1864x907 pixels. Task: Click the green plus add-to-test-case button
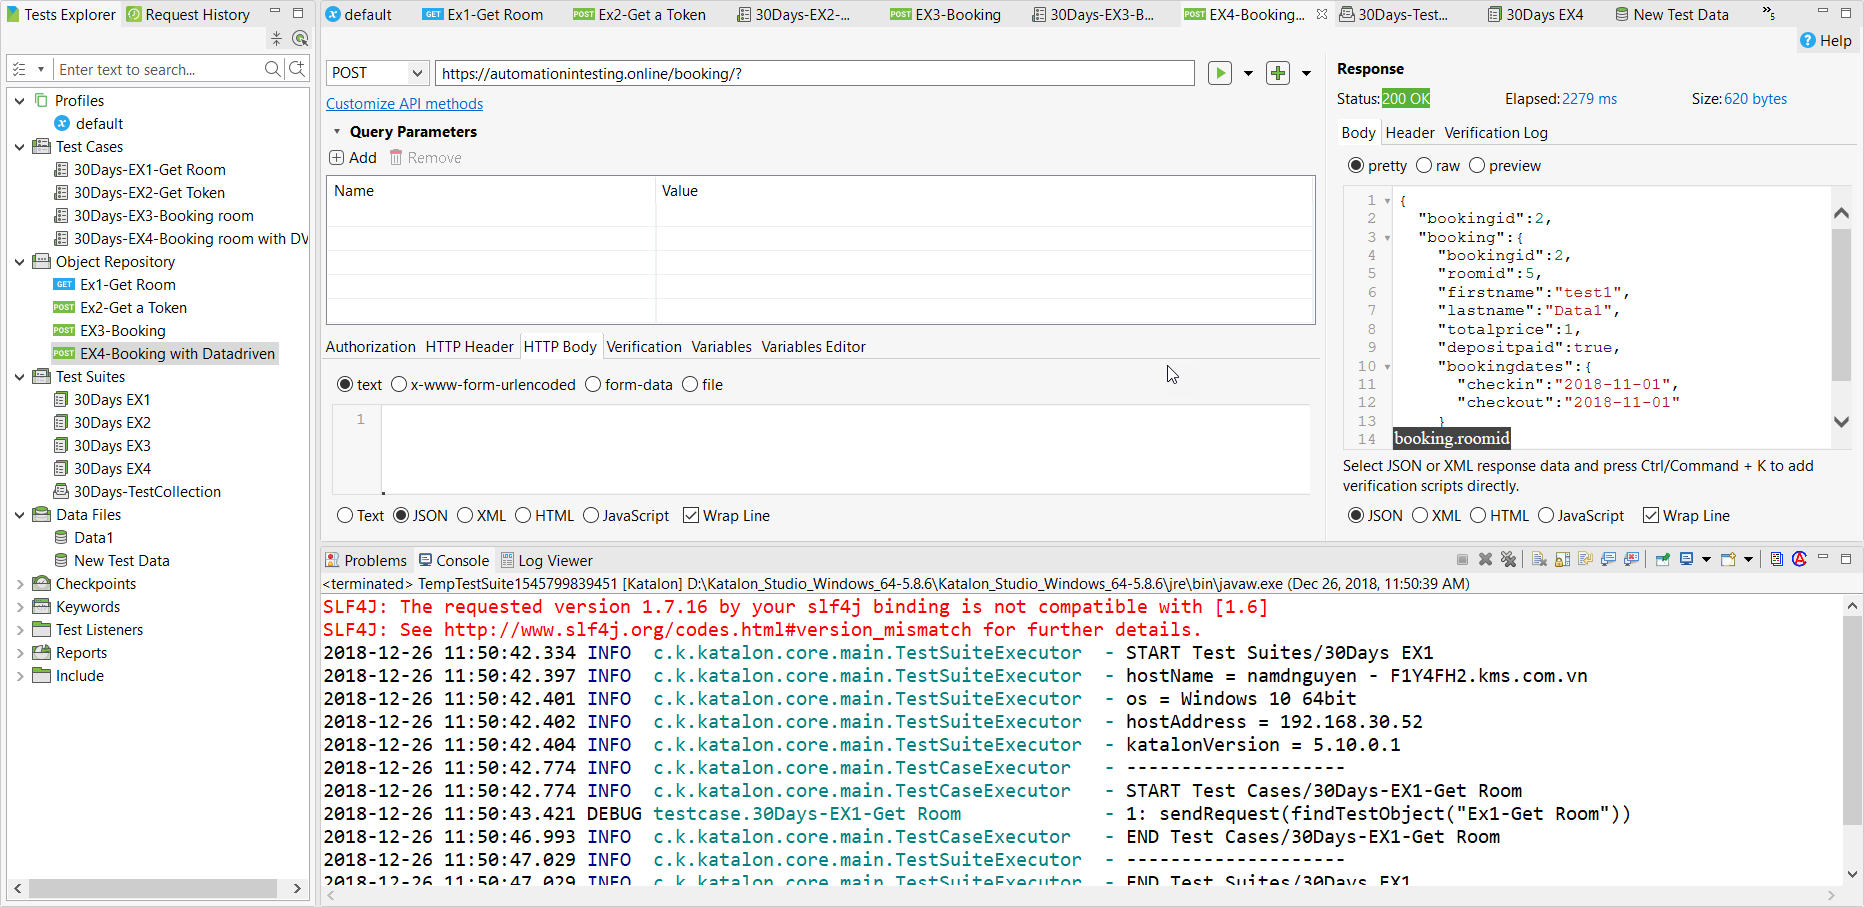pyautogui.click(x=1277, y=73)
